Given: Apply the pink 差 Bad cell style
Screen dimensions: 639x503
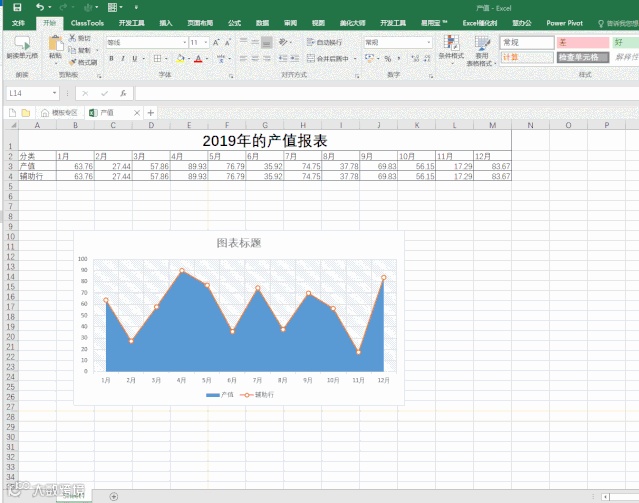Looking at the screenshot, I should 583,42.
